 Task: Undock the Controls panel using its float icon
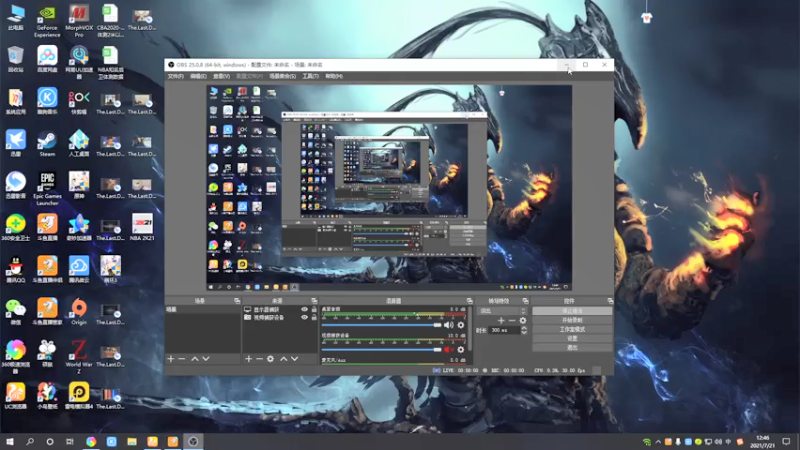click(610, 301)
